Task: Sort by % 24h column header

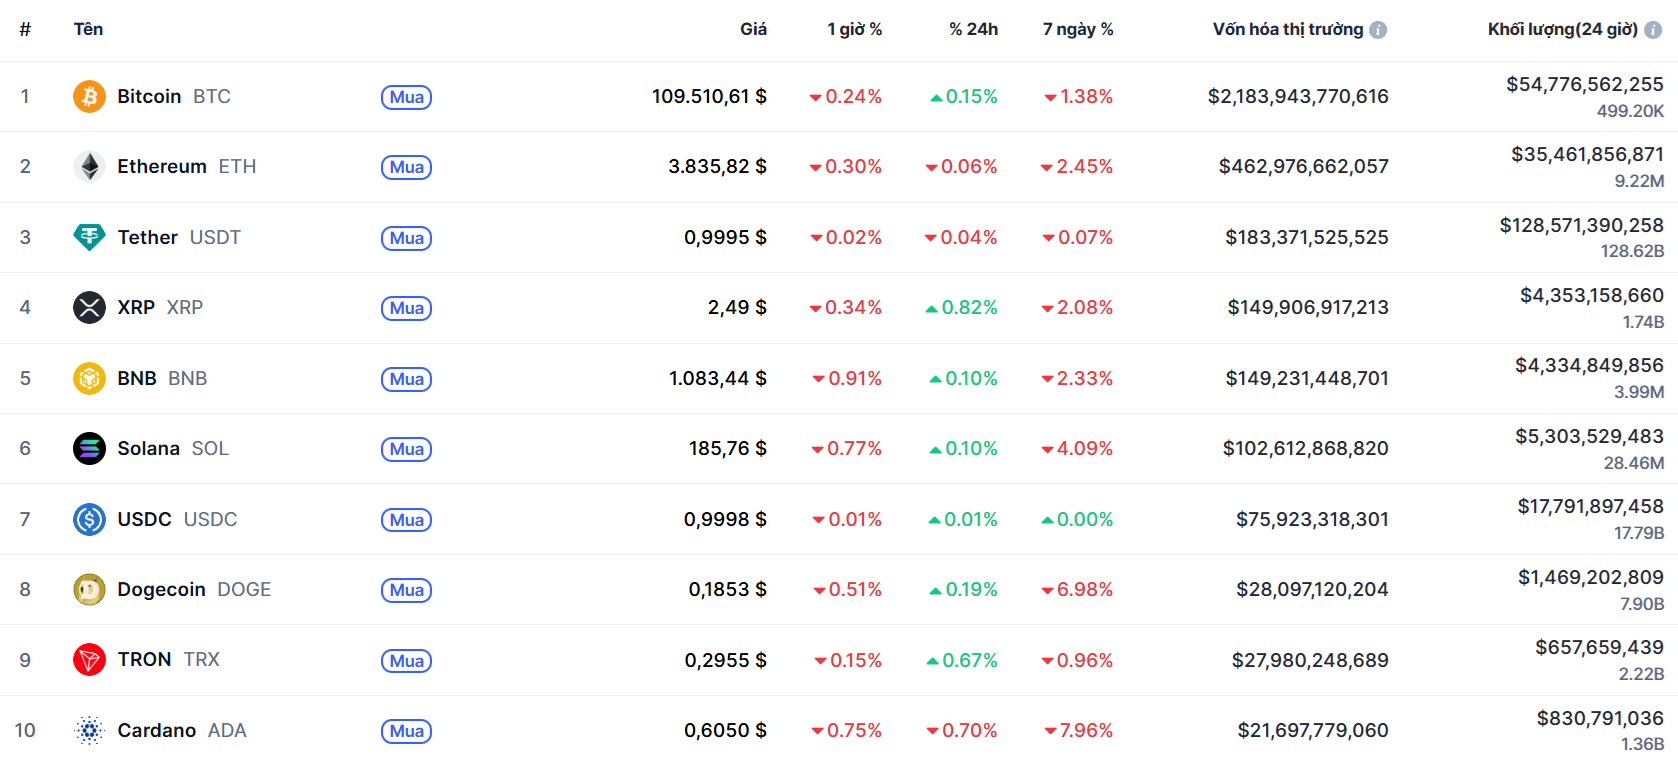Action: (973, 30)
